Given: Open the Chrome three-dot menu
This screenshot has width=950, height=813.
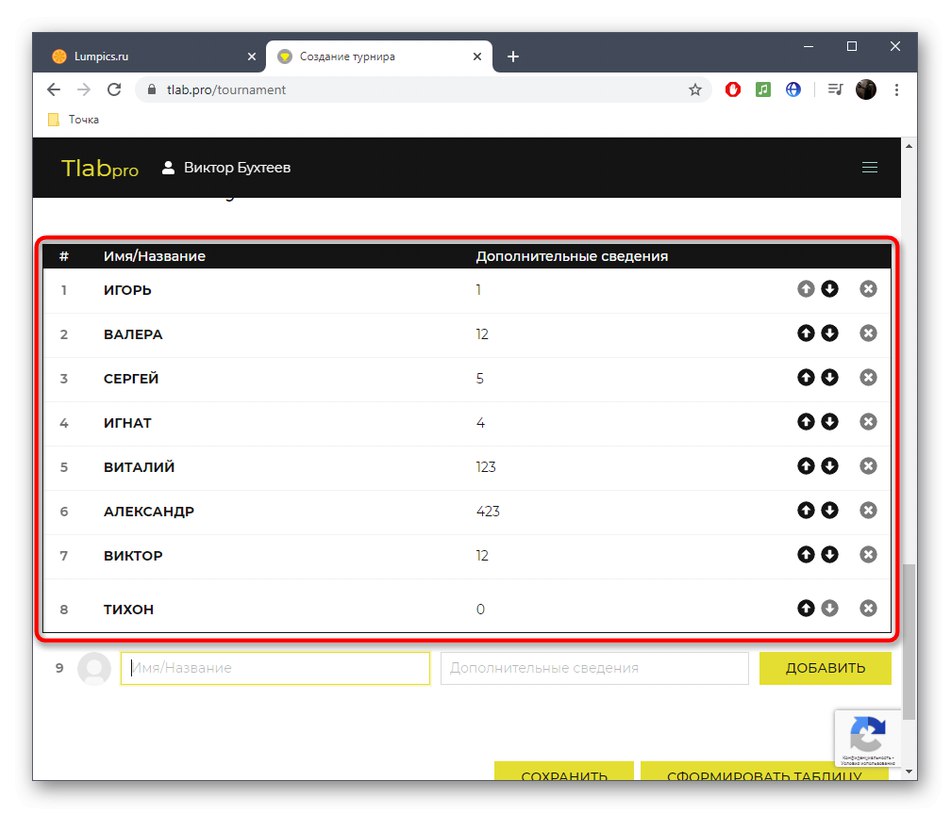Looking at the screenshot, I should pyautogui.click(x=896, y=90).
